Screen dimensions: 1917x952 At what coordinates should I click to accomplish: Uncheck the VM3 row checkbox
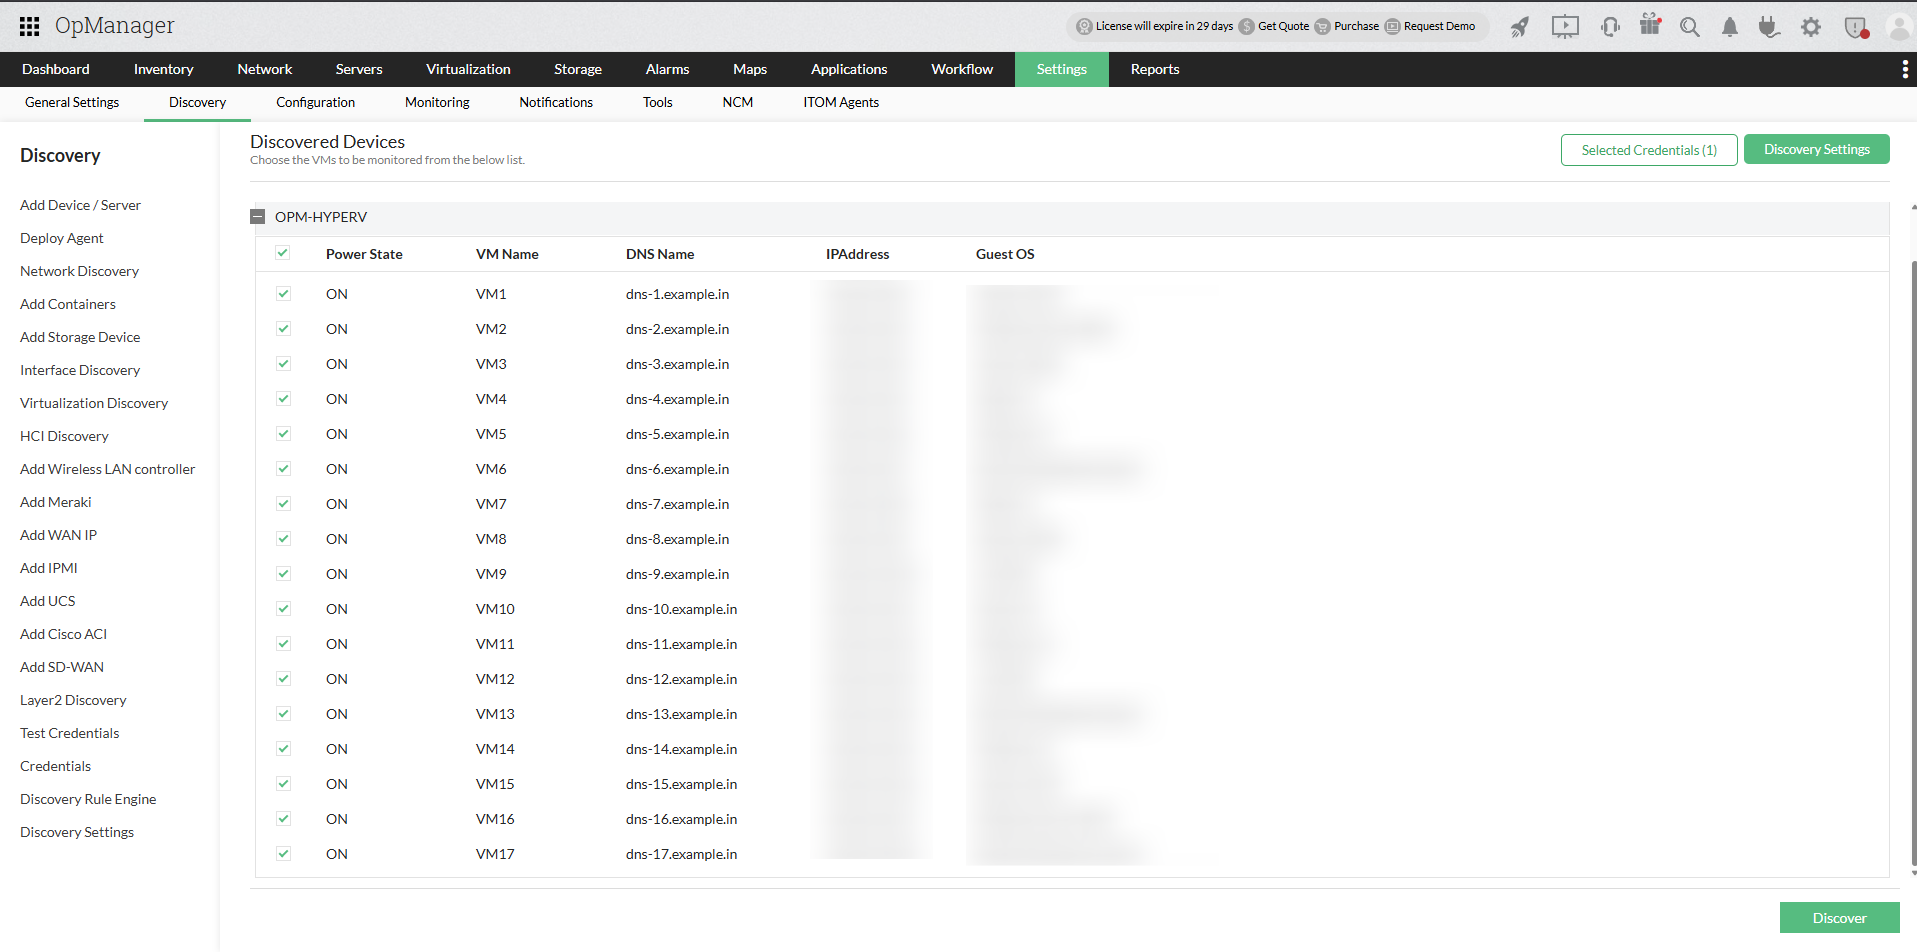click(283, 364)
